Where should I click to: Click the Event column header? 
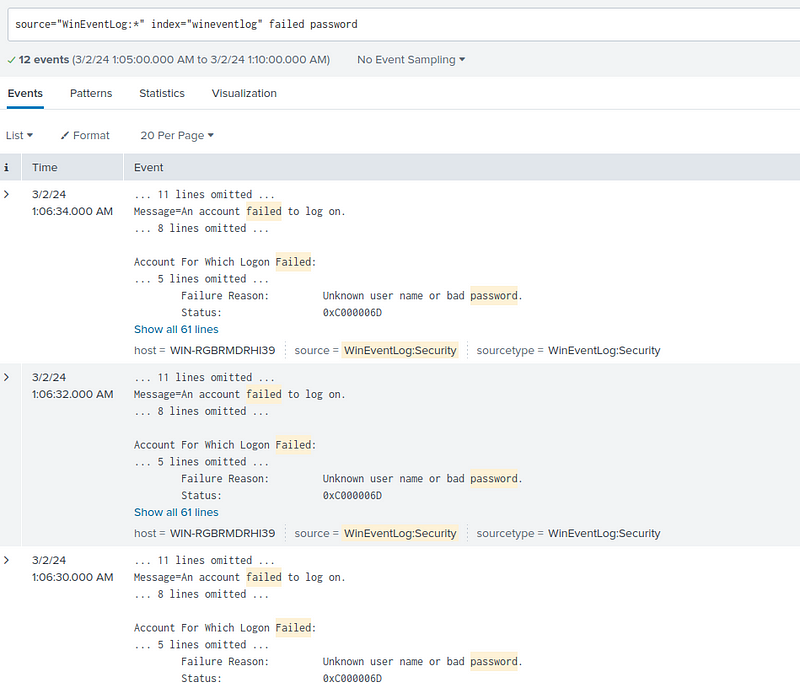click(x=148, y=167)
